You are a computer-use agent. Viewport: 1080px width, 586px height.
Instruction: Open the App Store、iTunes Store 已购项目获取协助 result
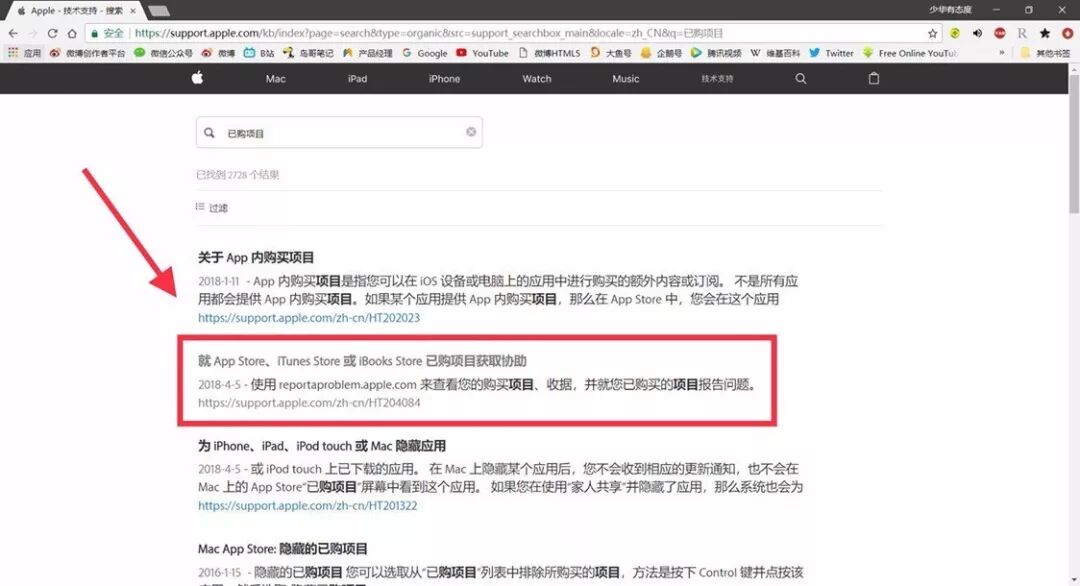362,361
